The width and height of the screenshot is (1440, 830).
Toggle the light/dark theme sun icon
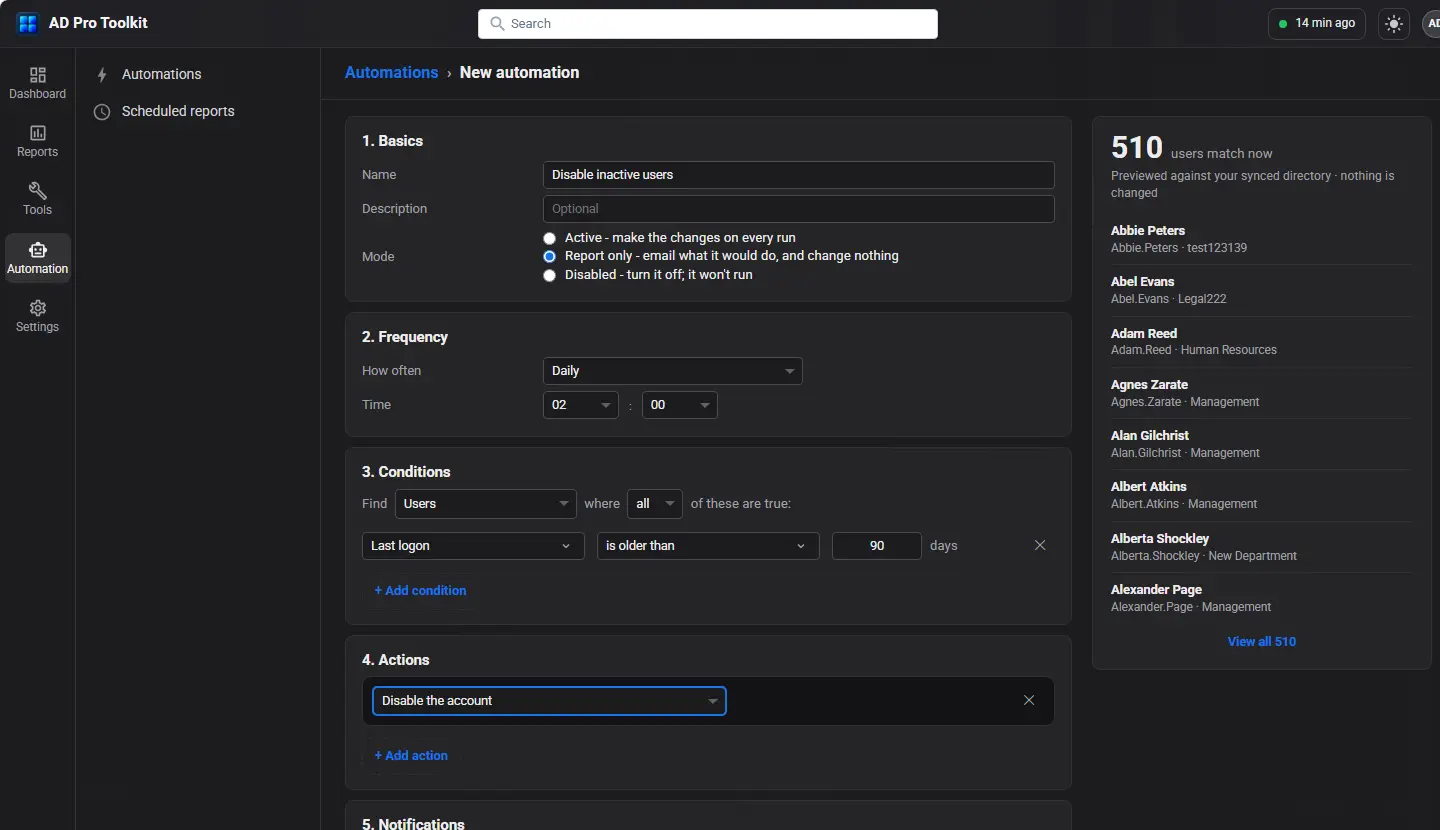1394,24
